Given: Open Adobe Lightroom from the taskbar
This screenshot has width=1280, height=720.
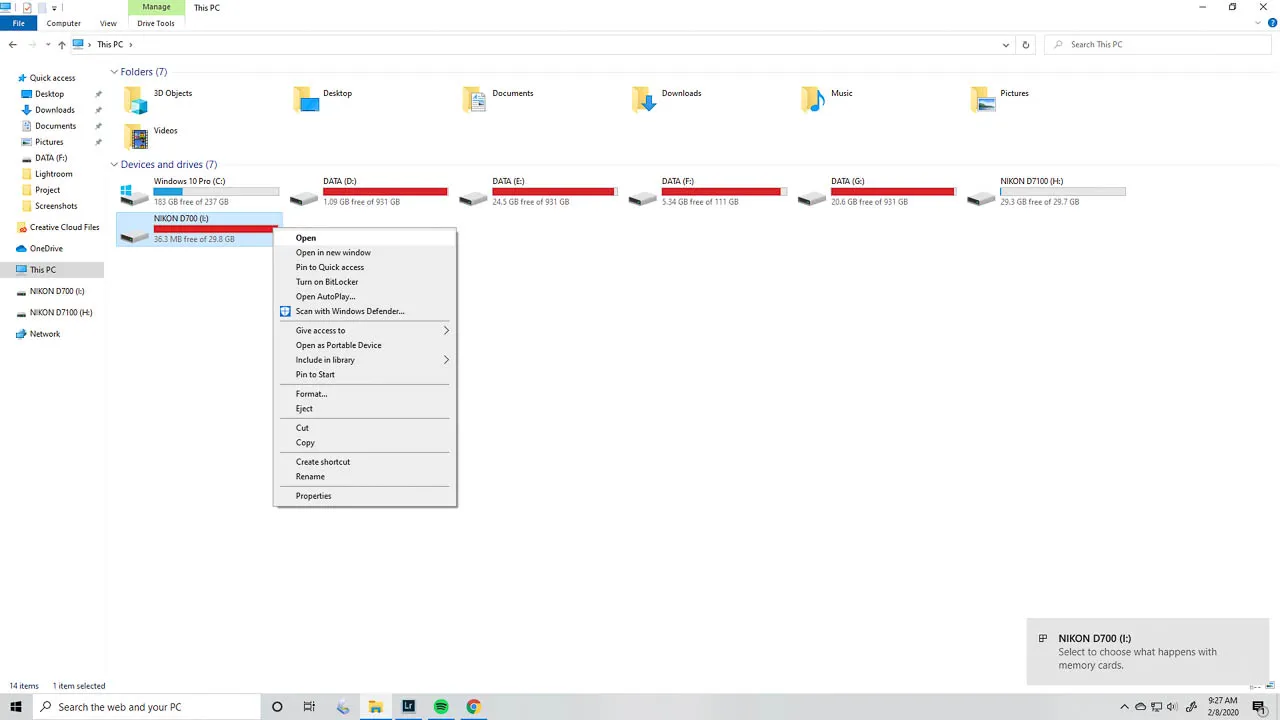Looking at the screenshot, I should 408,707.
